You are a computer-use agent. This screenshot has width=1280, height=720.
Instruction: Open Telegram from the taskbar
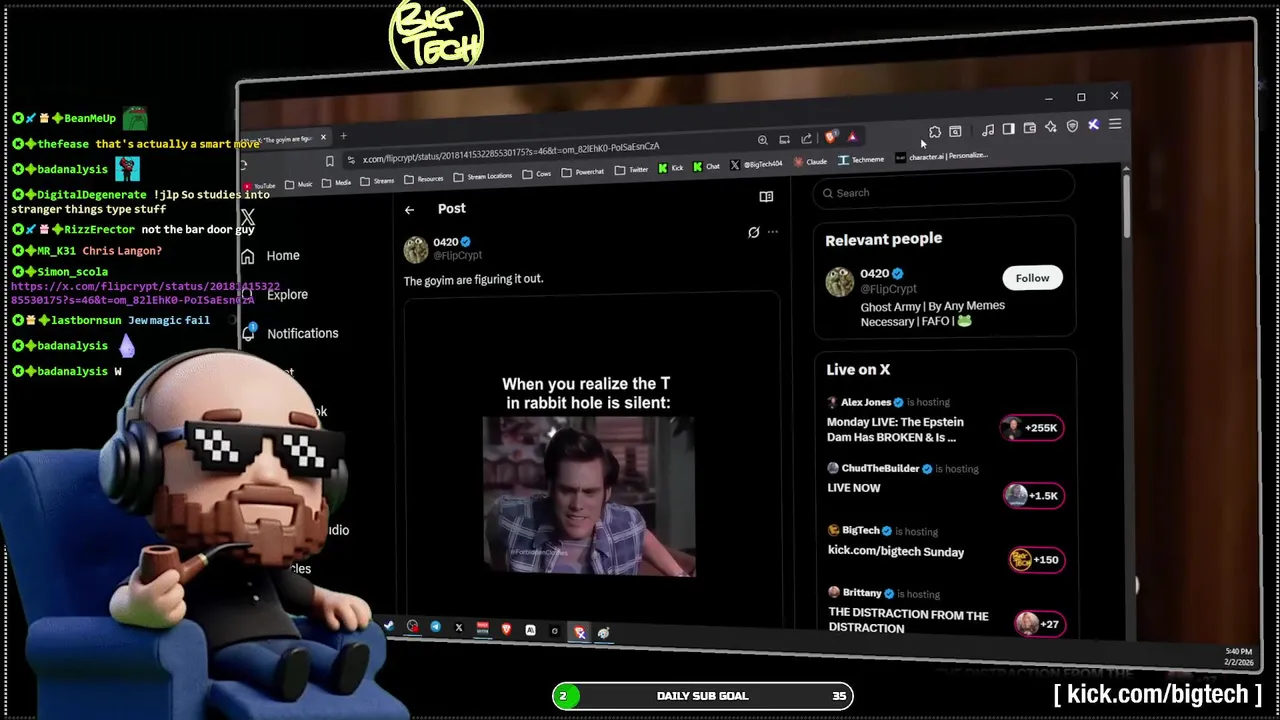[436, 627]
